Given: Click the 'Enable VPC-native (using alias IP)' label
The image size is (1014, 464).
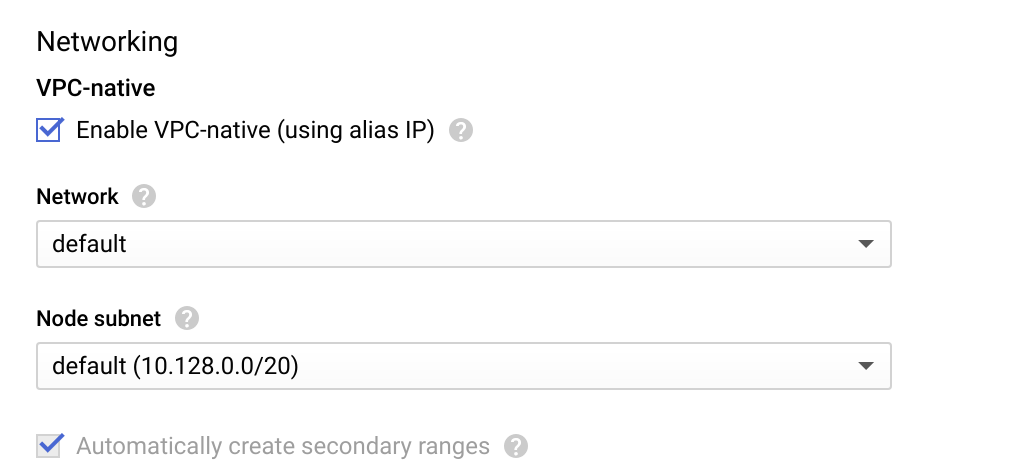Looking at the screenshot, I should pos(255,131).
